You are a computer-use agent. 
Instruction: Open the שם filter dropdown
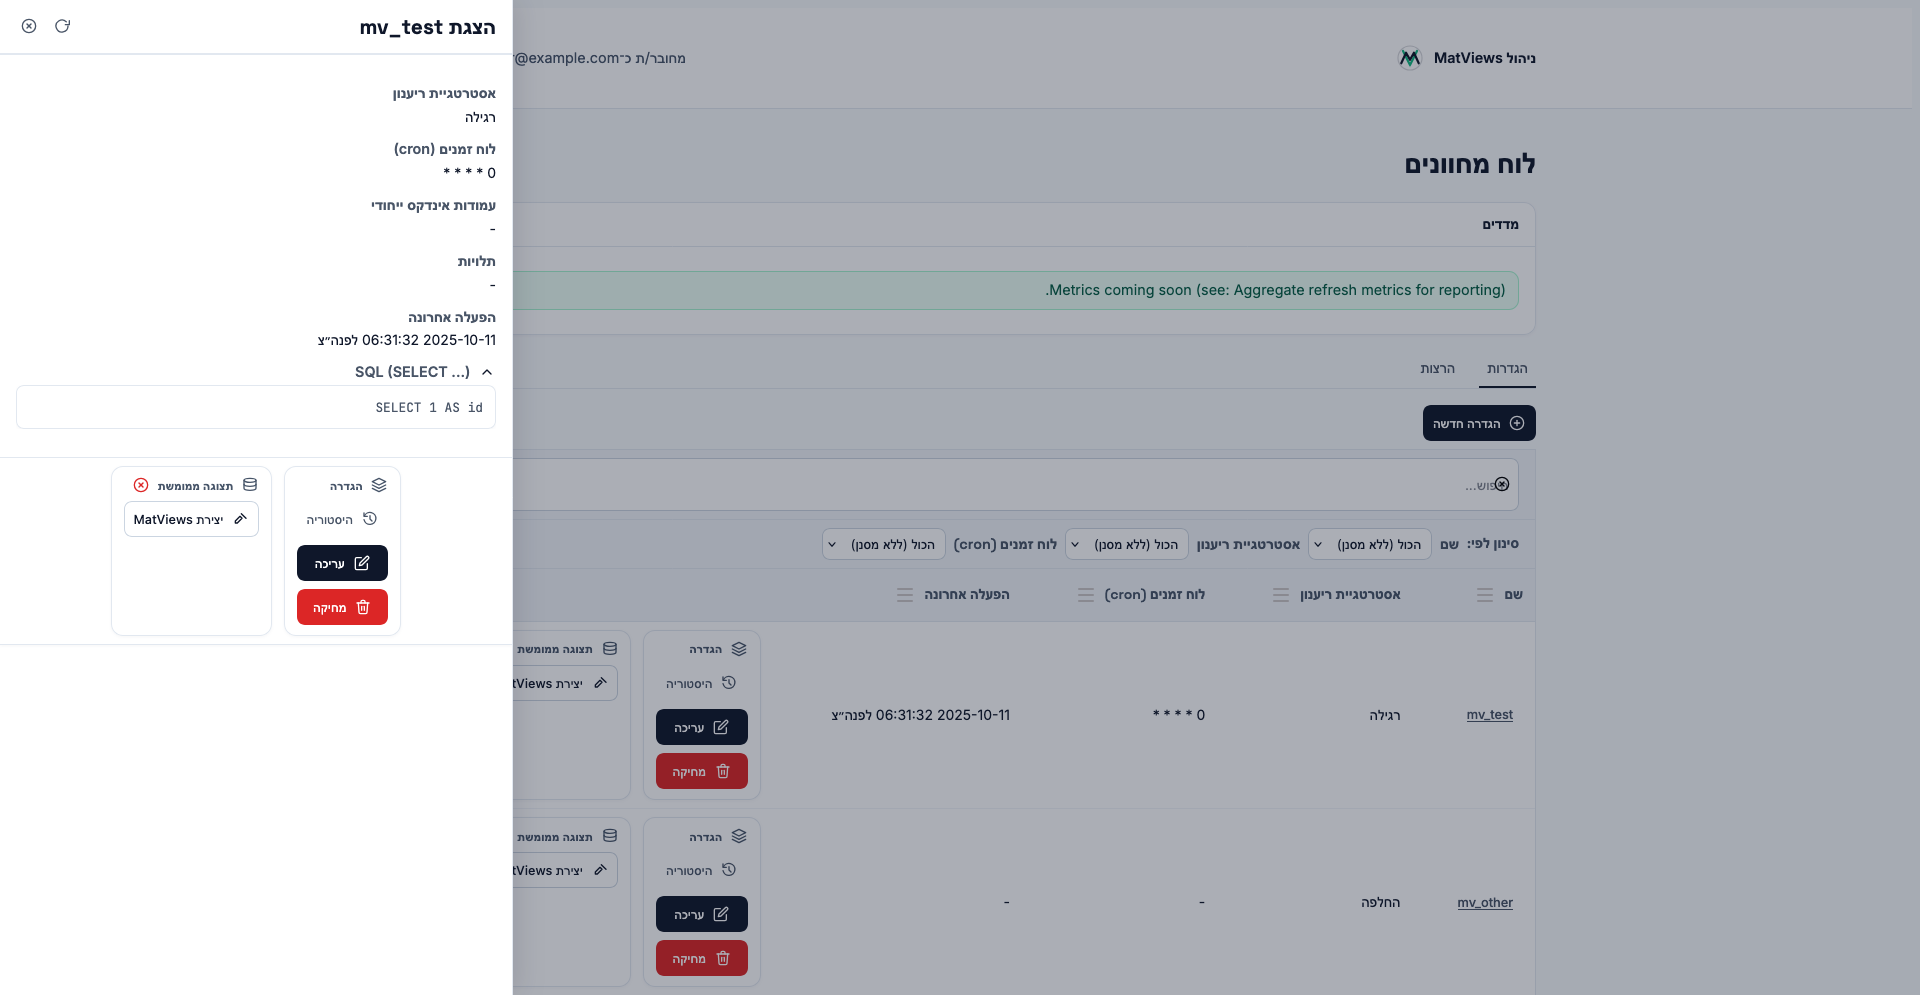click(1369, 544)
